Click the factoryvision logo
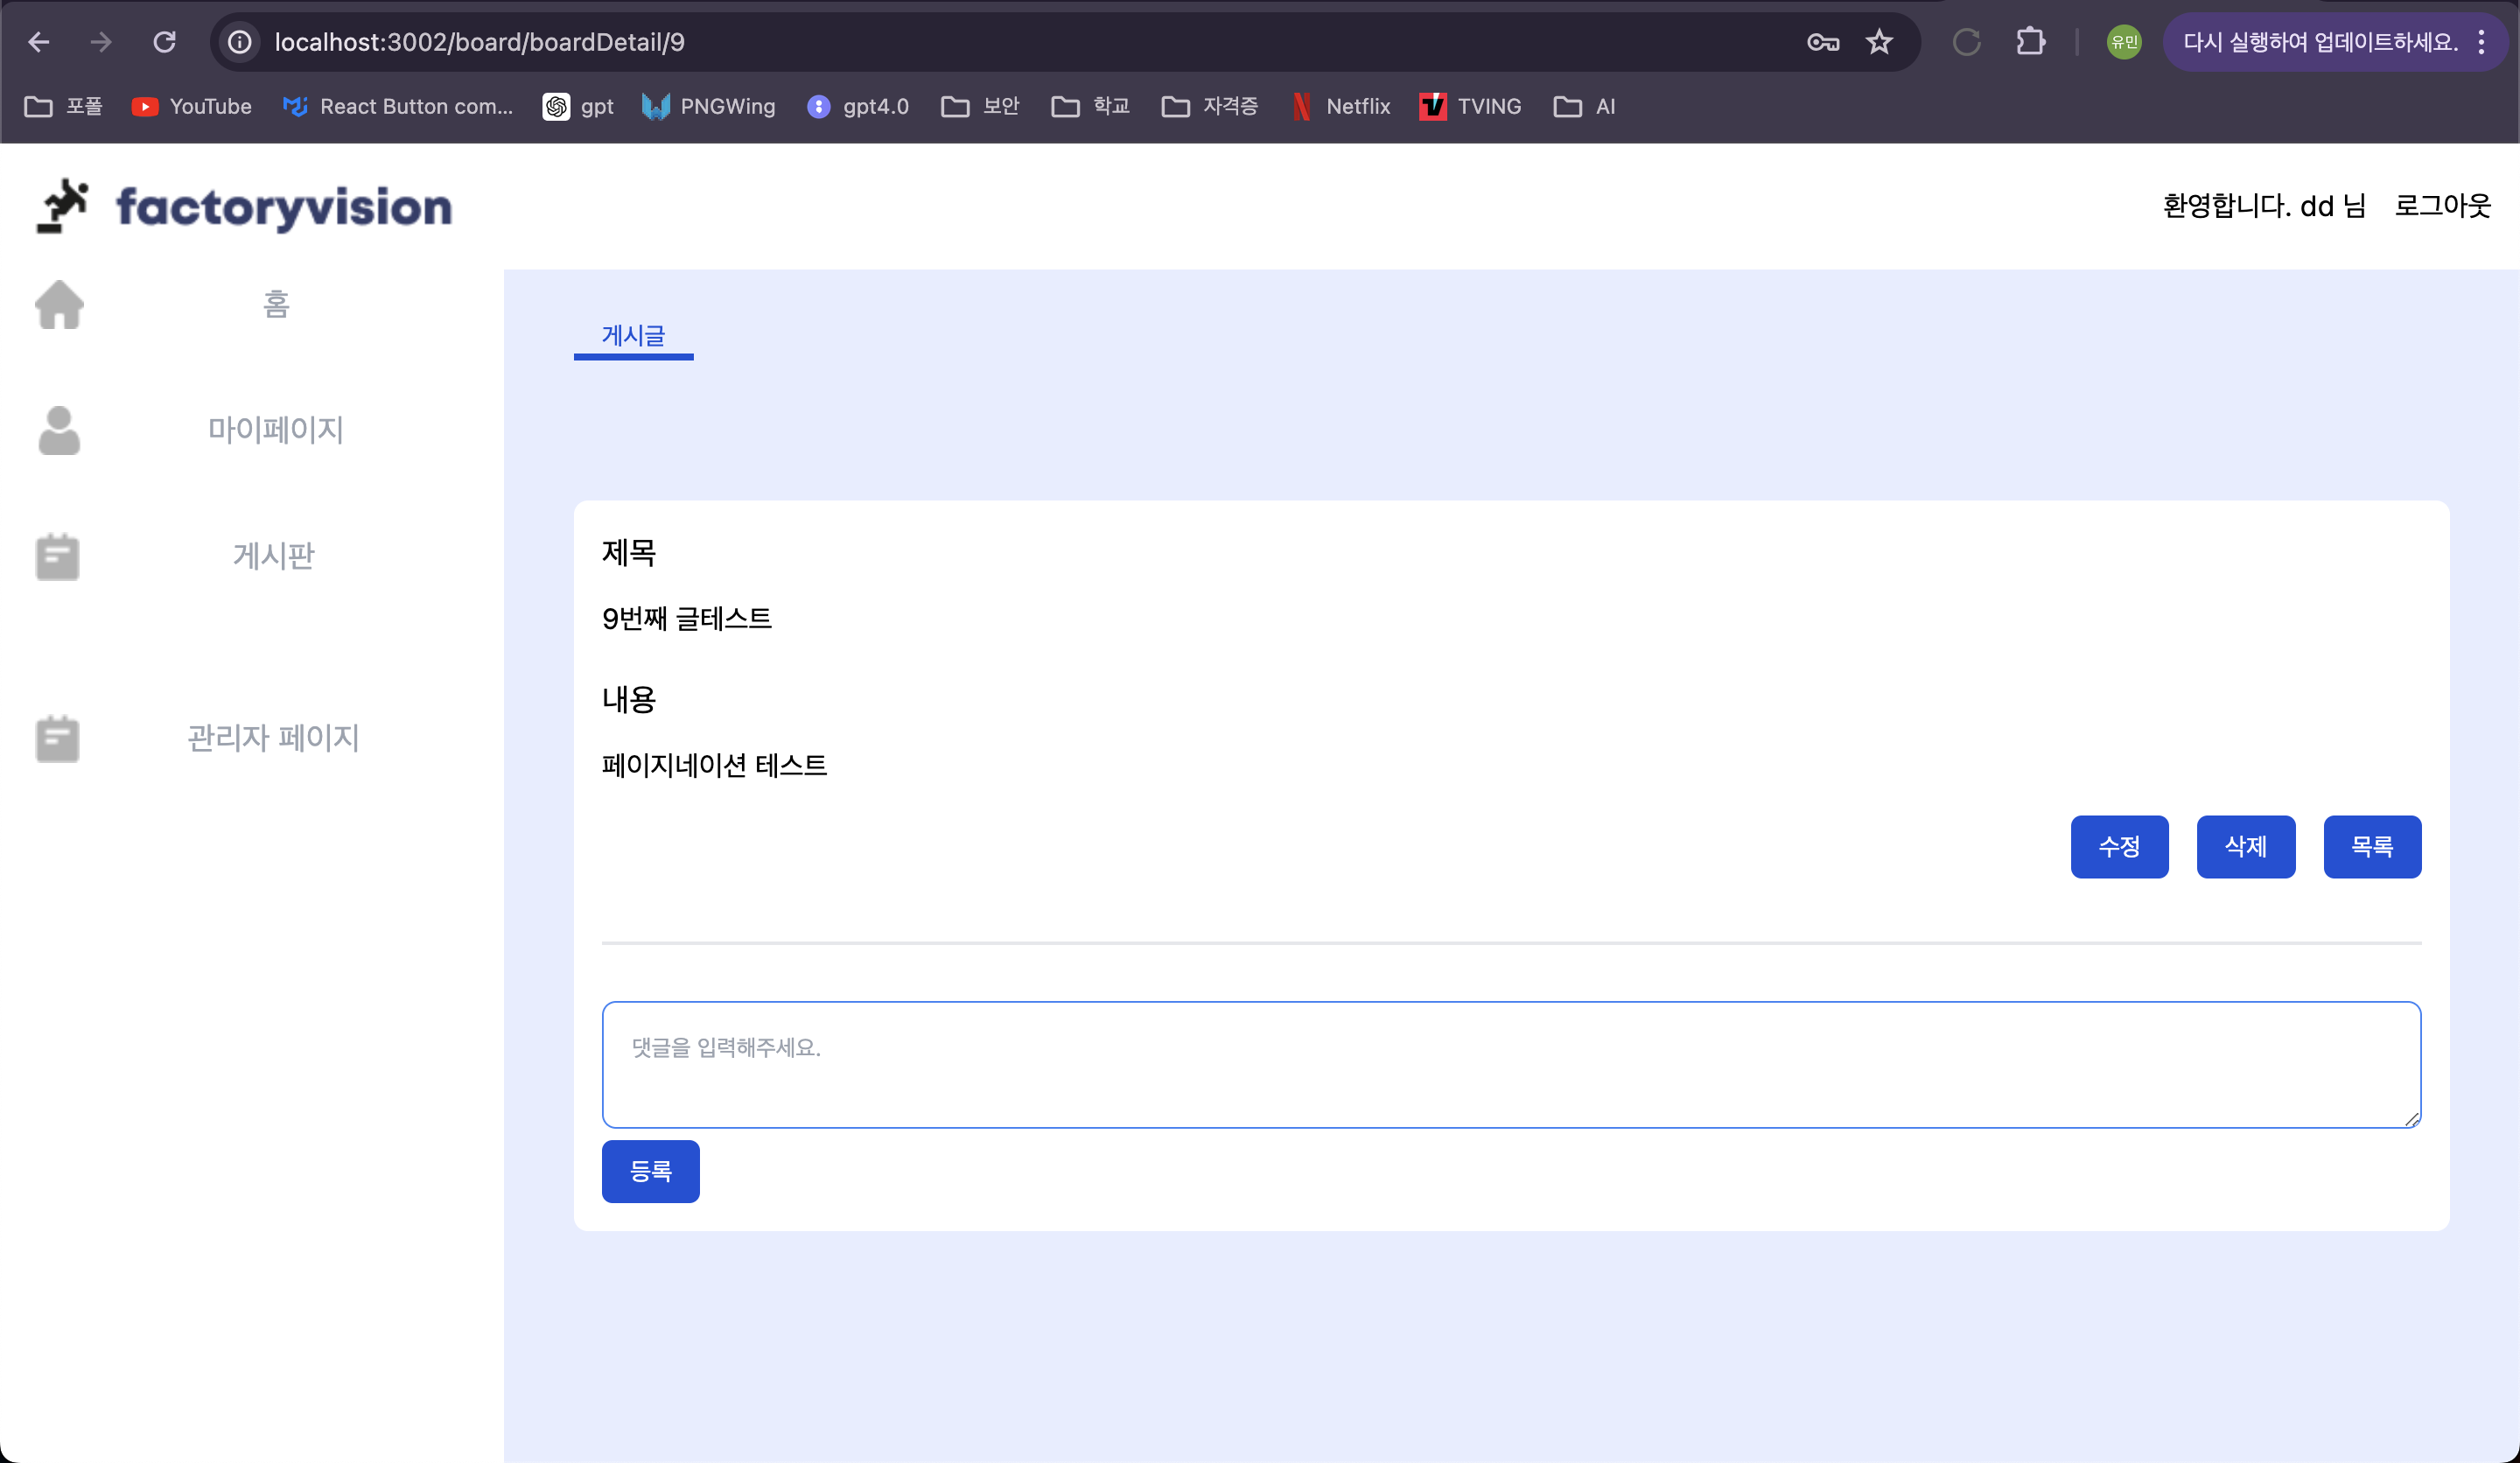 point(244,206)
